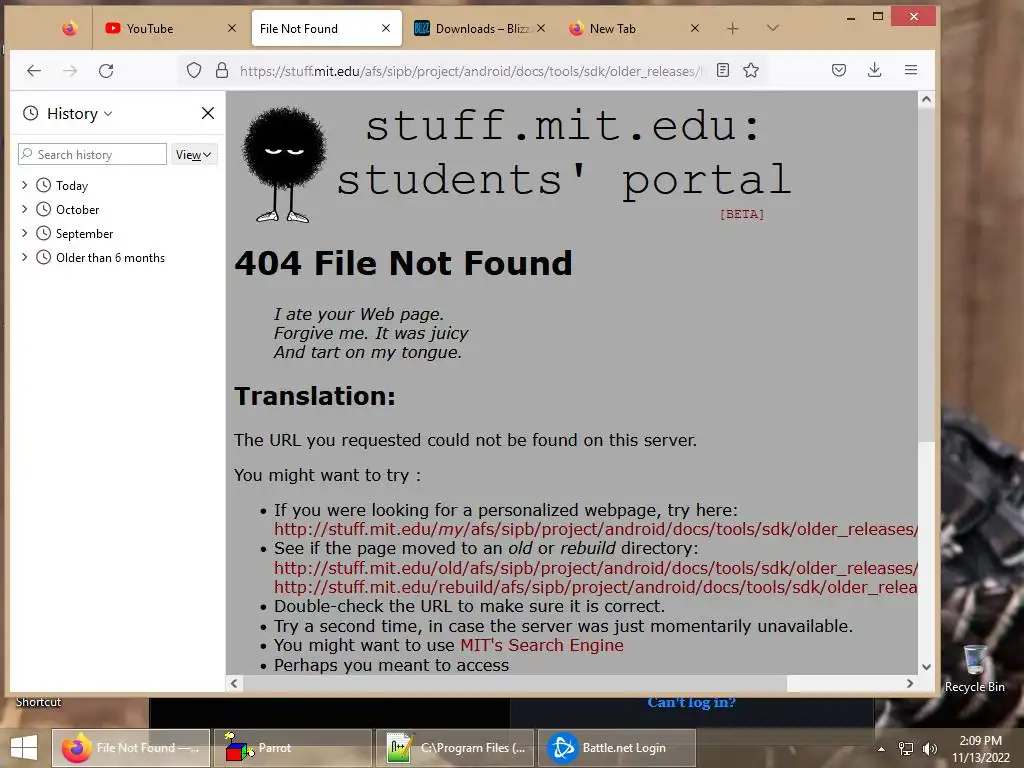Open the list all tabs chevron
The width and height of the screenshot is (1024, 768).
[x=773, y=28]
